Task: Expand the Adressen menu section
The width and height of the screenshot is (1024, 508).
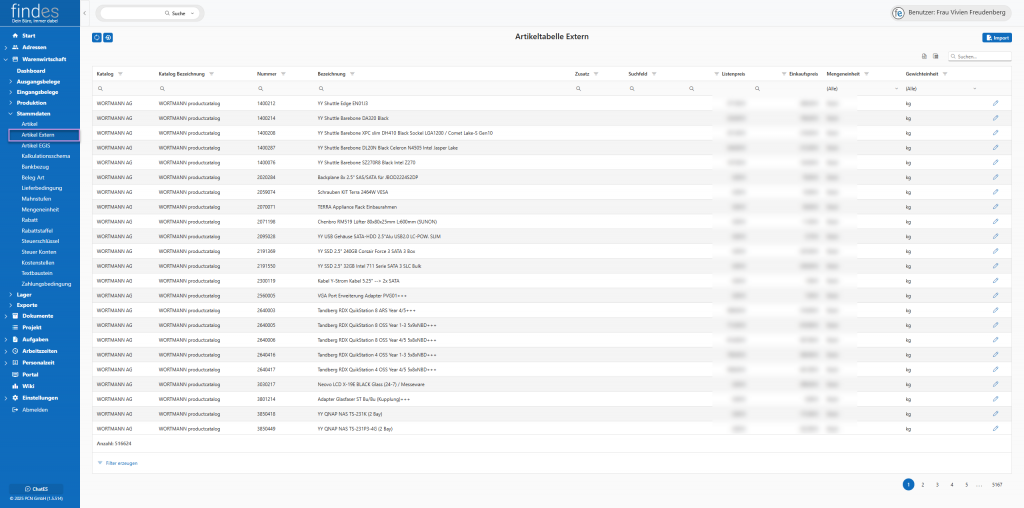Action: (x=5, y=47)
